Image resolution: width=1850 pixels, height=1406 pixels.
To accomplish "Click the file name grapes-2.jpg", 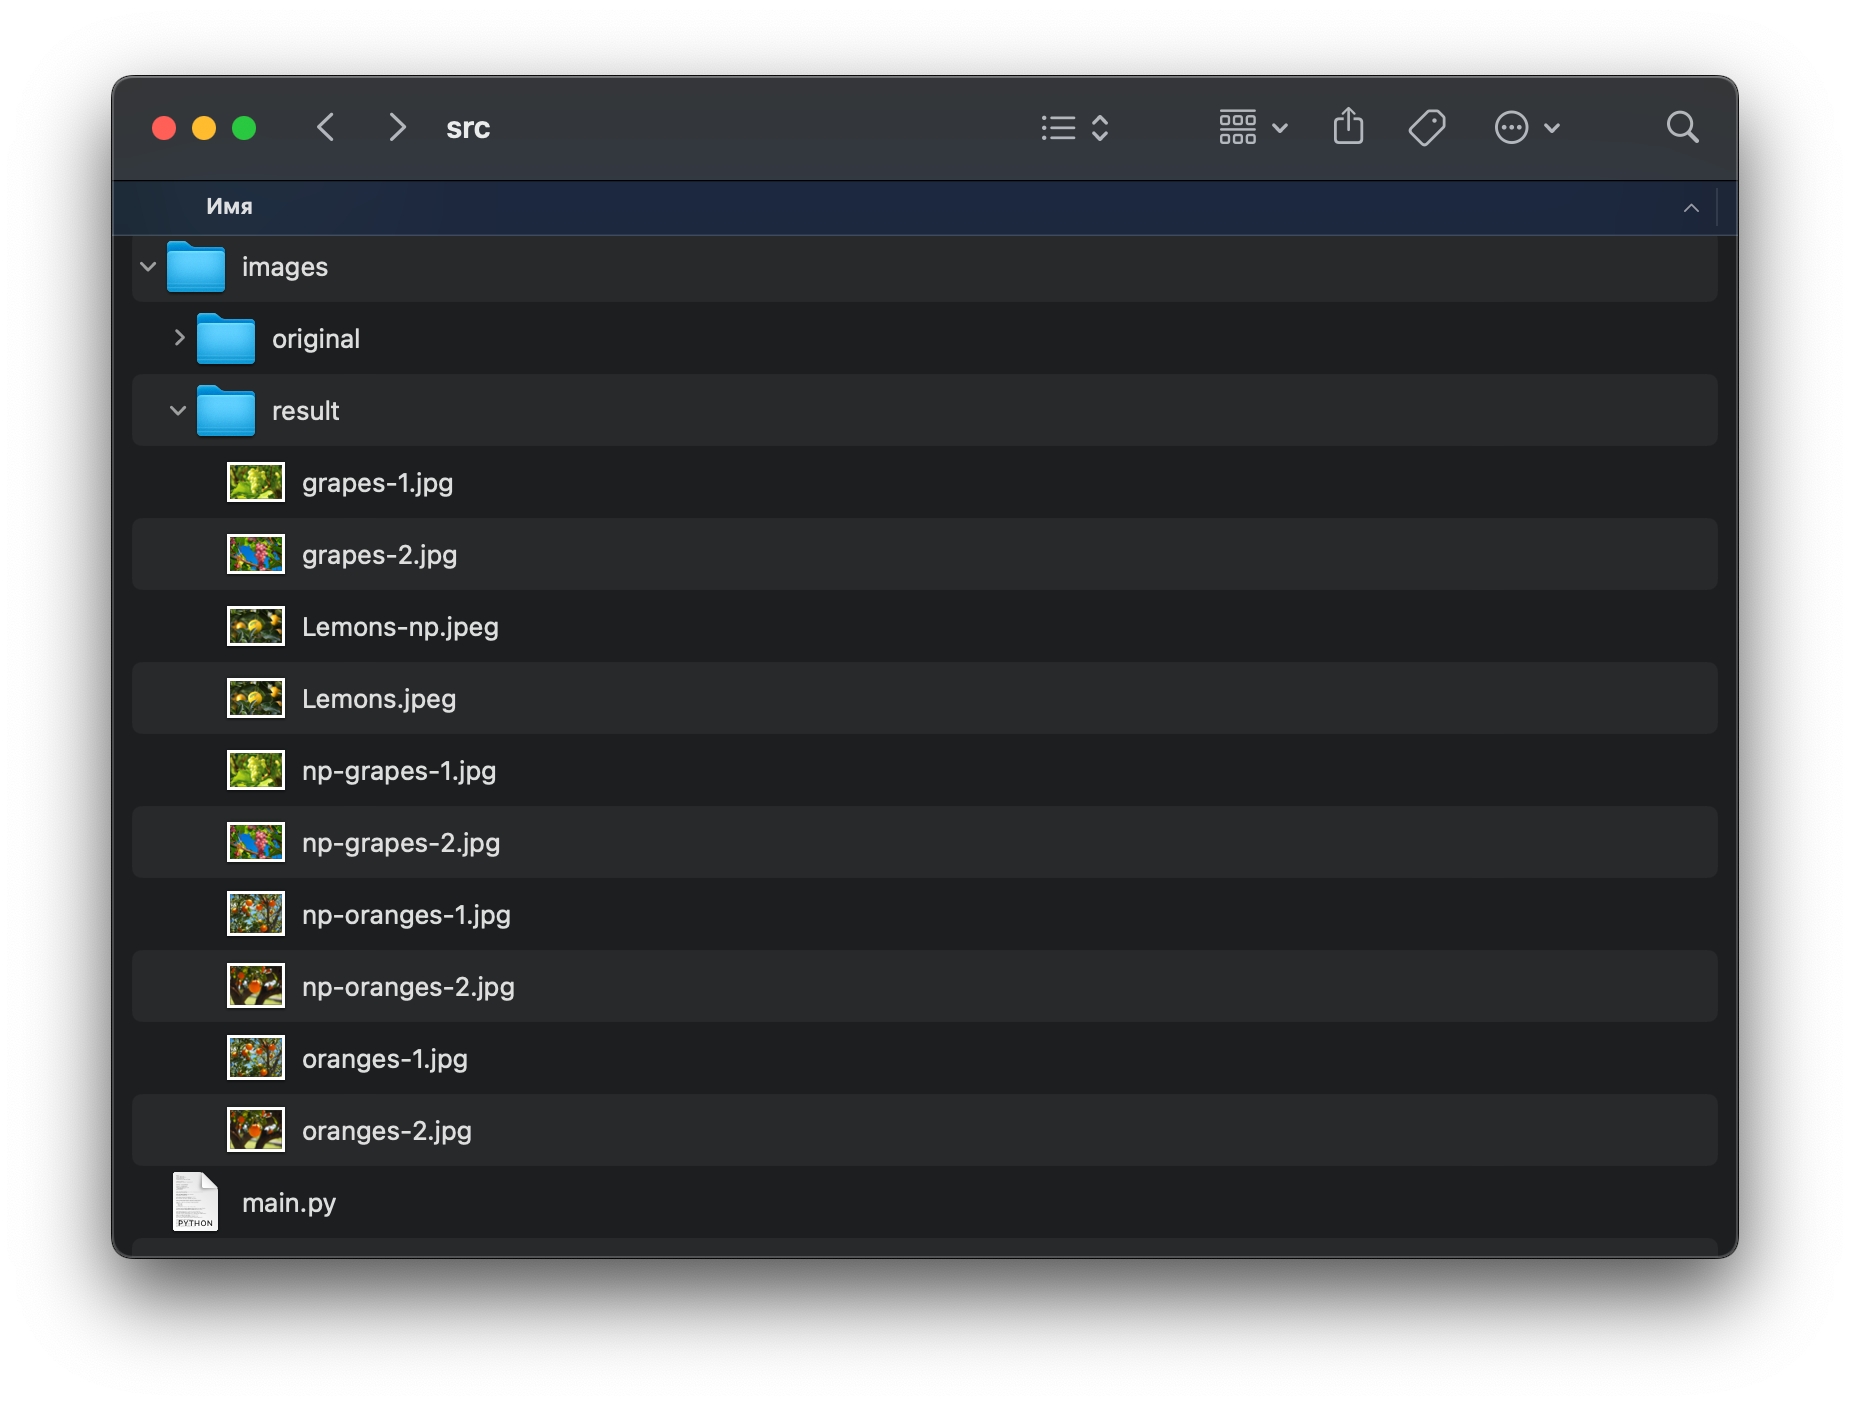I will pyautogui.click(x=379, y=555).
